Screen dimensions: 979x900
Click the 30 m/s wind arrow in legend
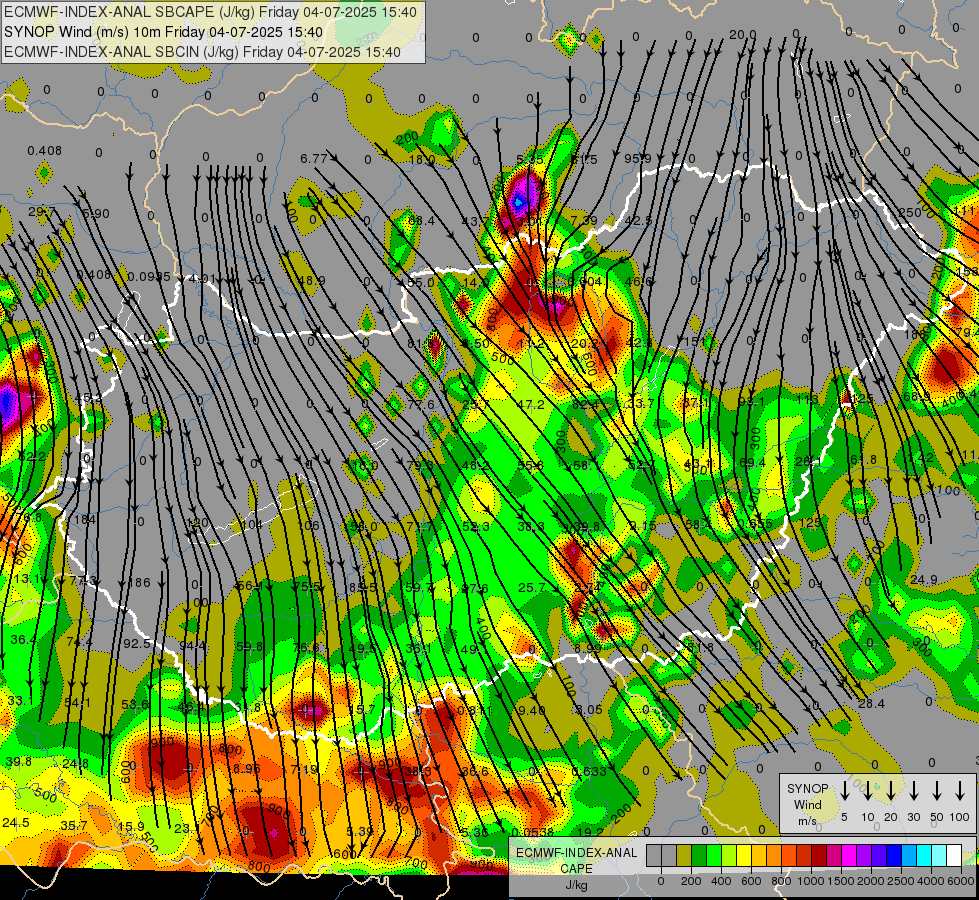[x=913, y=789]
